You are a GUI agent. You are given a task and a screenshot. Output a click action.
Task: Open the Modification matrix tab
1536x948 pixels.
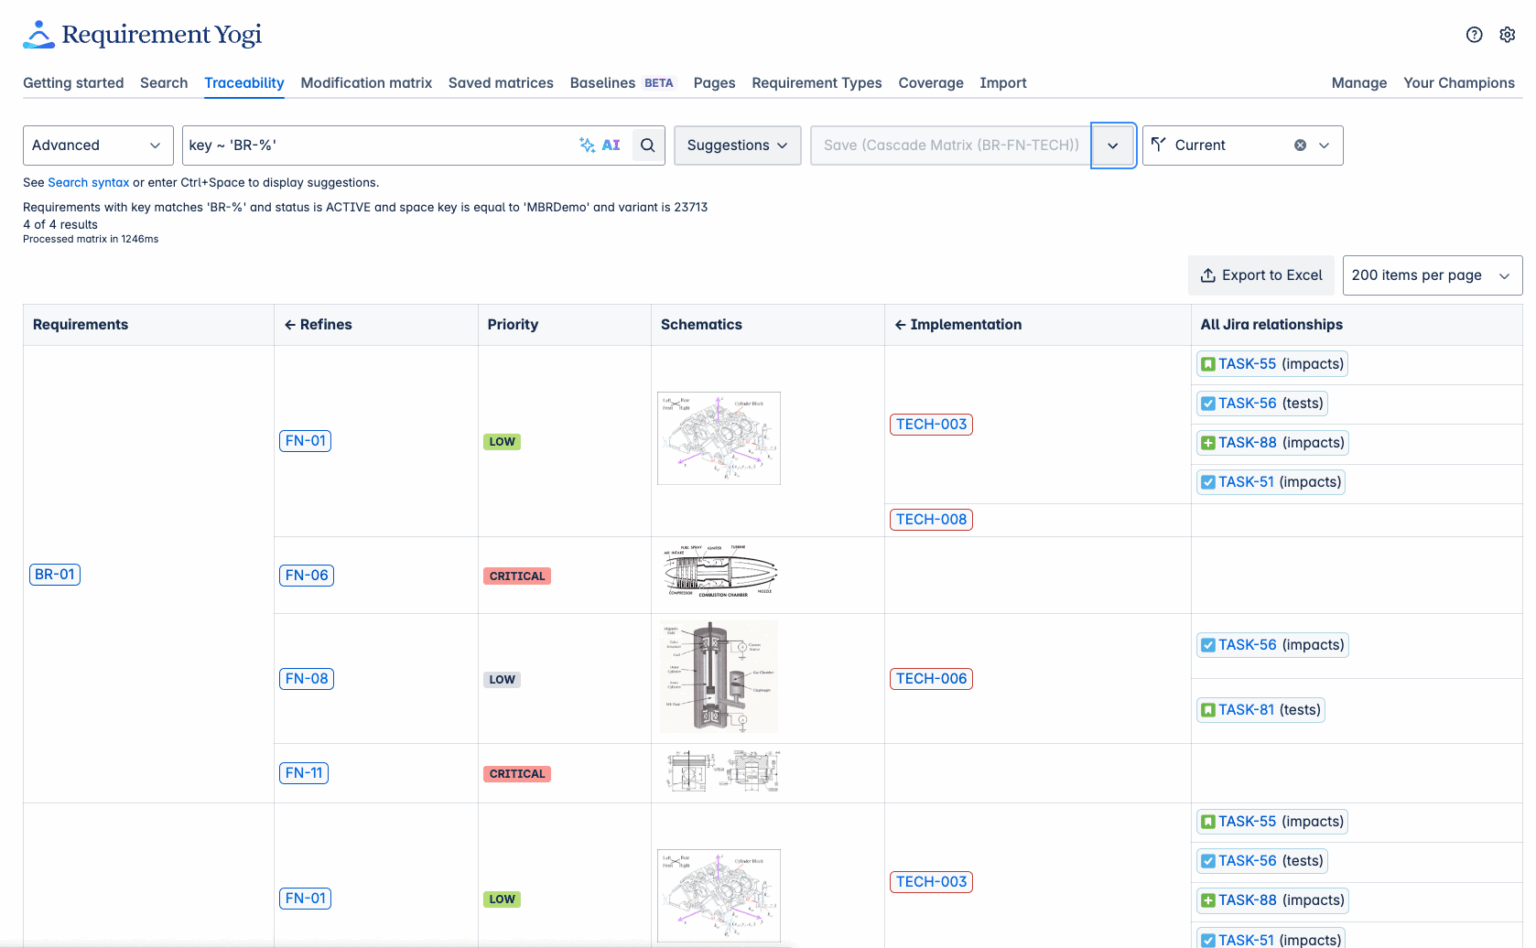[366, 83]
